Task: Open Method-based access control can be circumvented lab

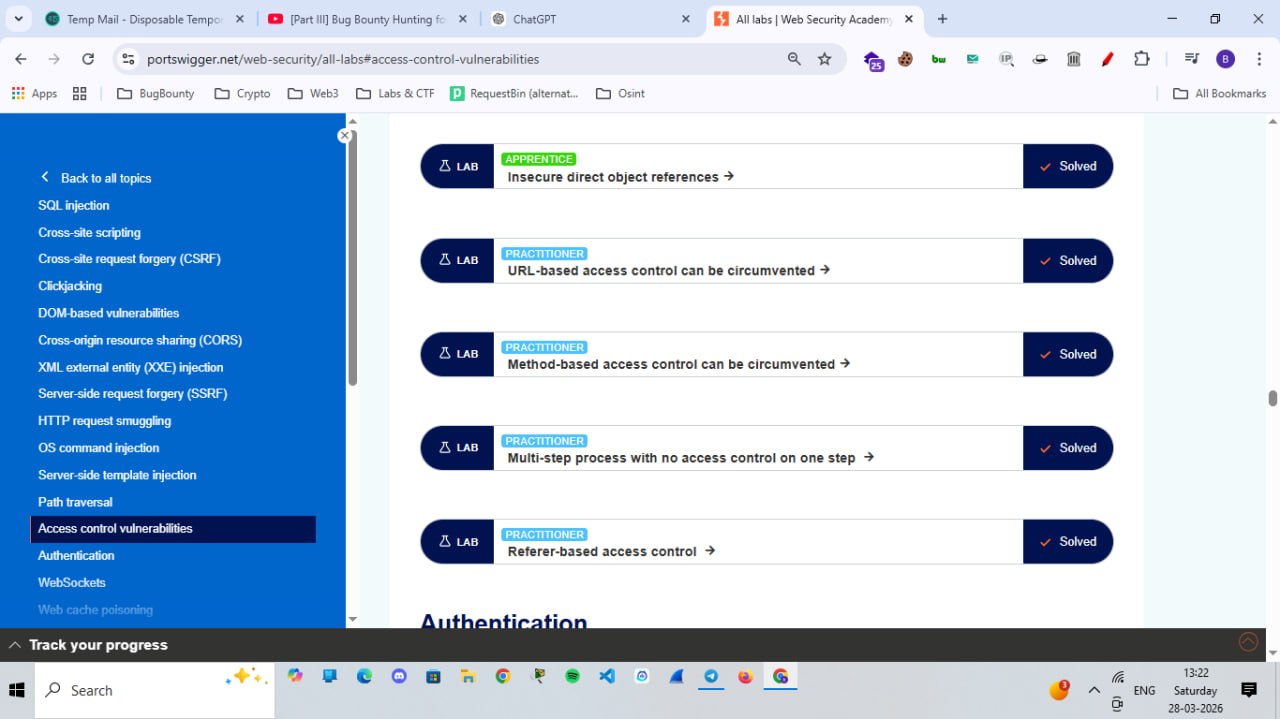Action: (x=679, y=364)
